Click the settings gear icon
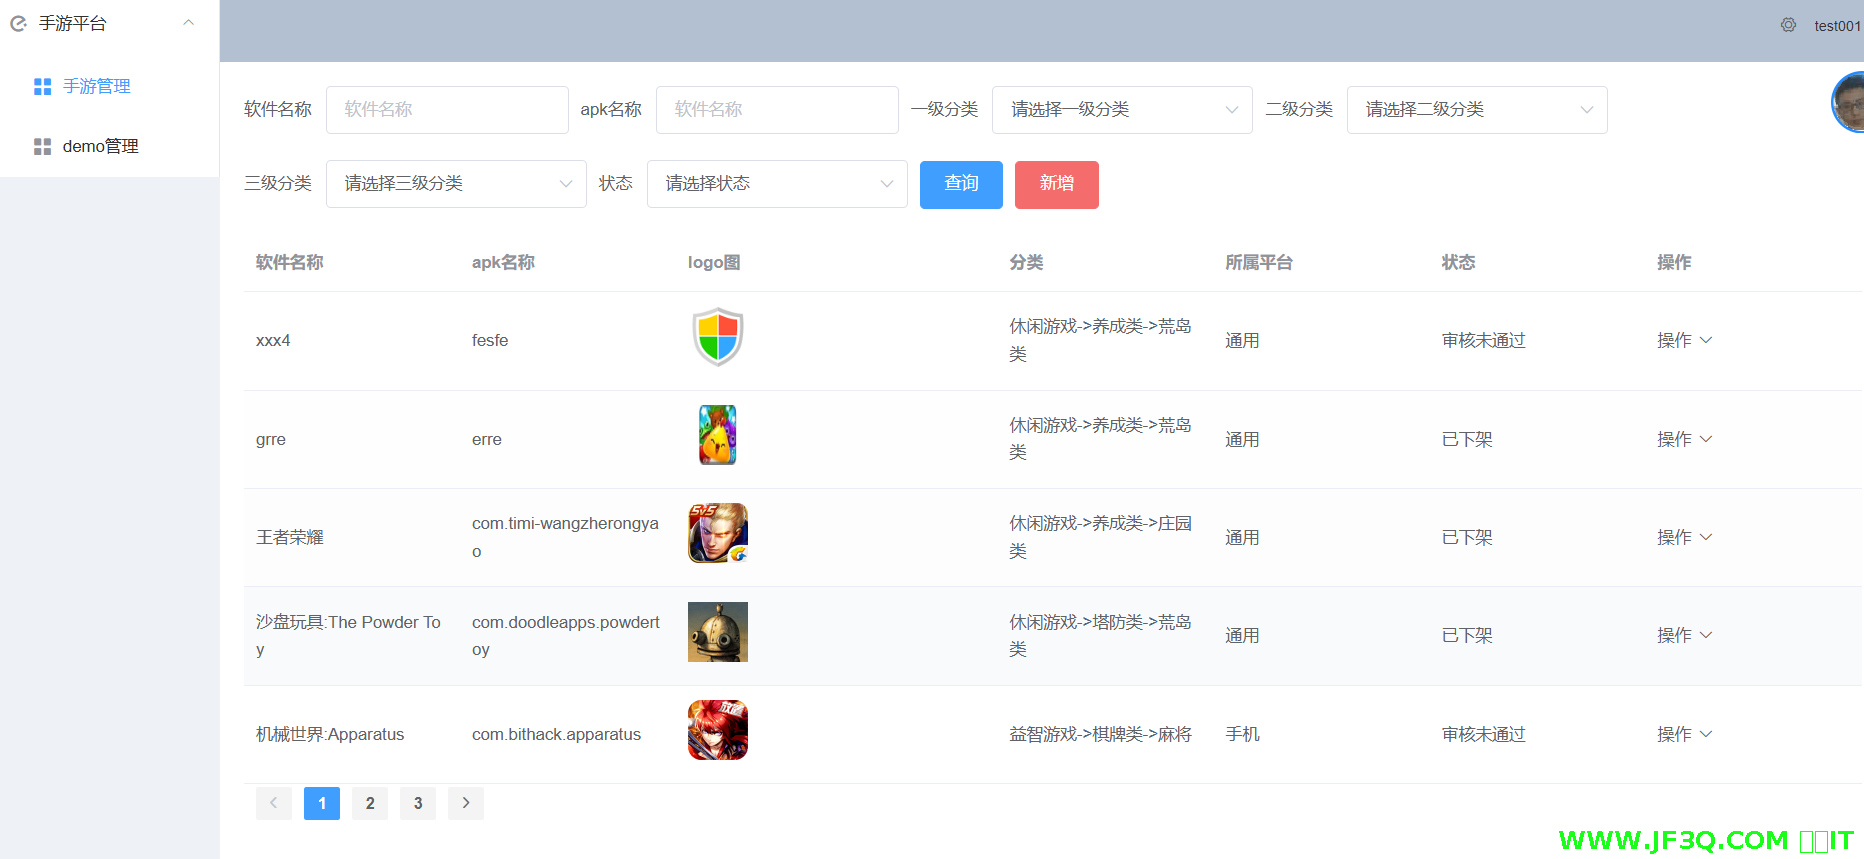The image size is (1864, 859). 1788,25
